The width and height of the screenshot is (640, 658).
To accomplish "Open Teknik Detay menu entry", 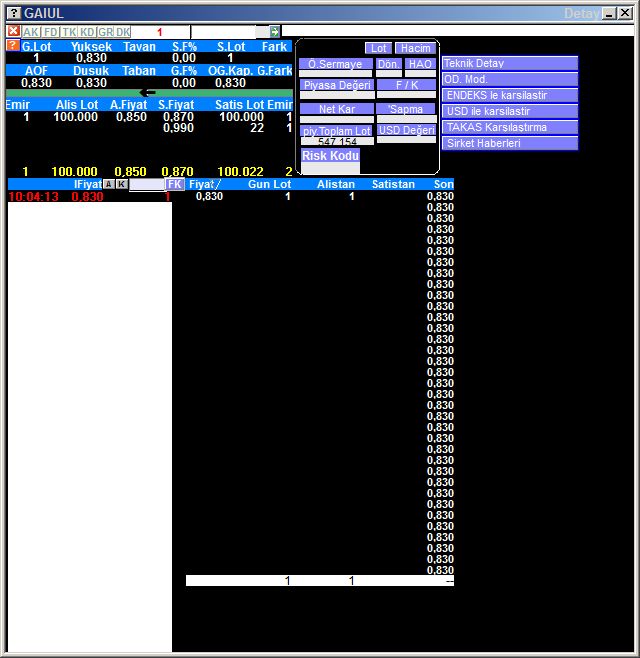I will [510, 63].
